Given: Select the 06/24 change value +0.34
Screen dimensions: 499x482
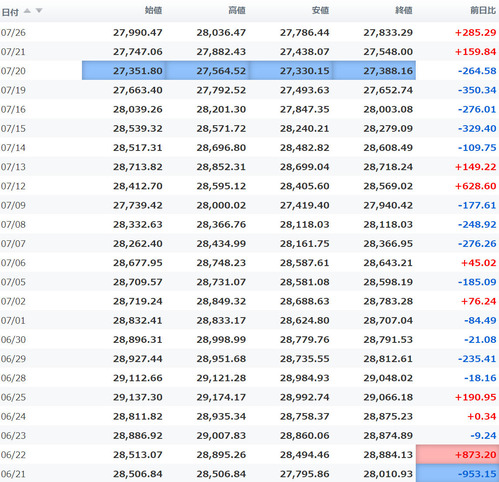Looking at the screenshot, I should click(482, 416).
